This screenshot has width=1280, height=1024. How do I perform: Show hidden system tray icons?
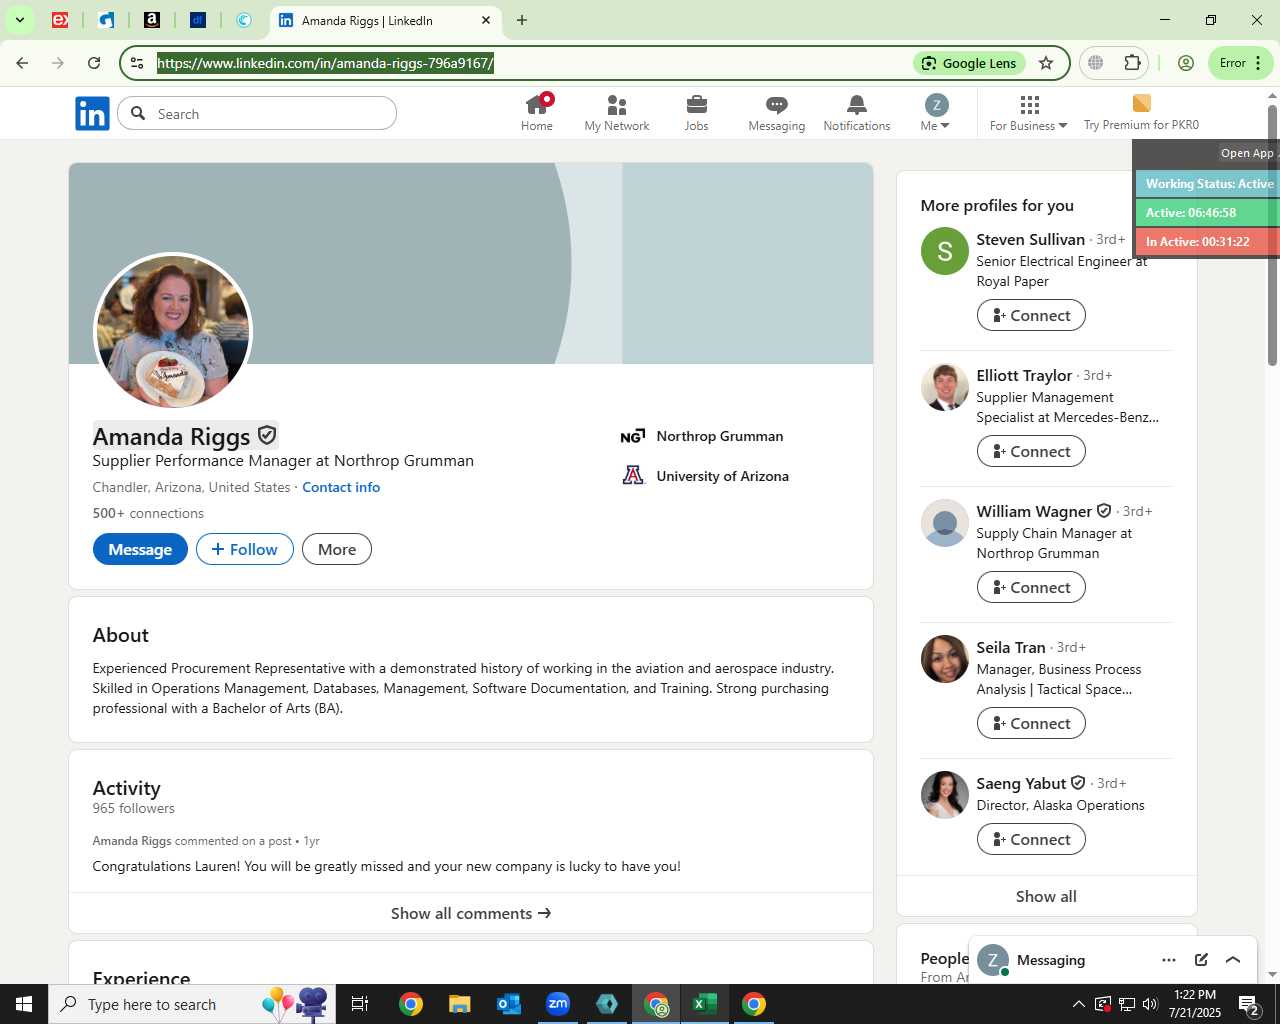[x=1078, y=1004]
